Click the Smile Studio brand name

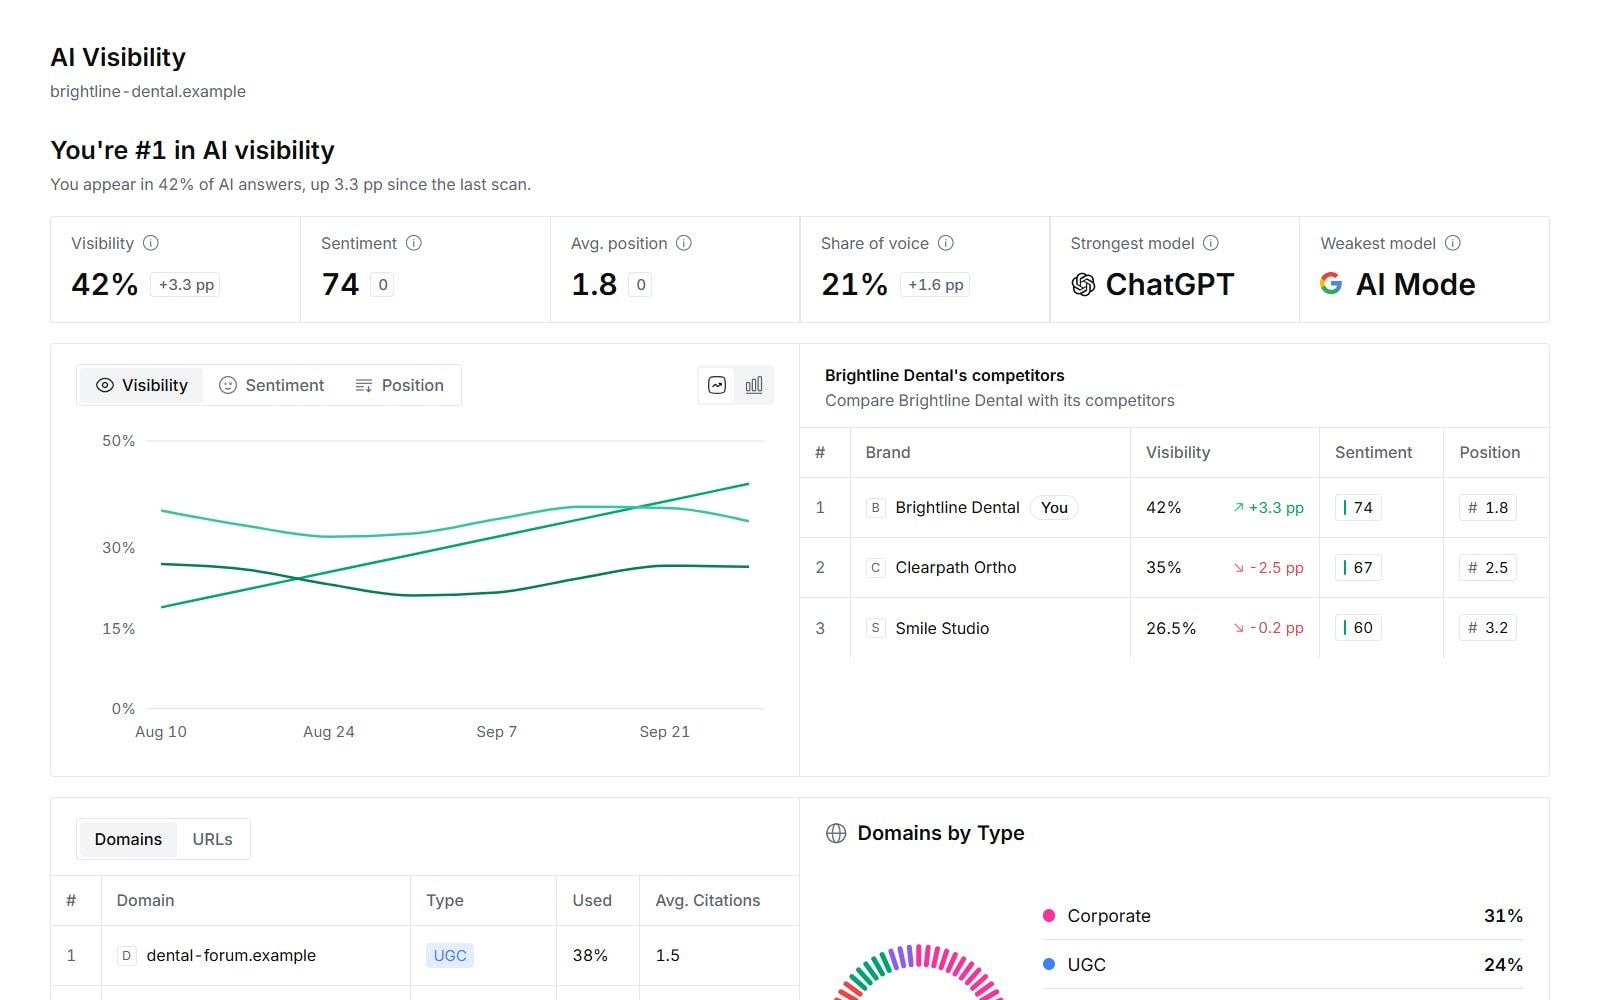coord(942,628)
